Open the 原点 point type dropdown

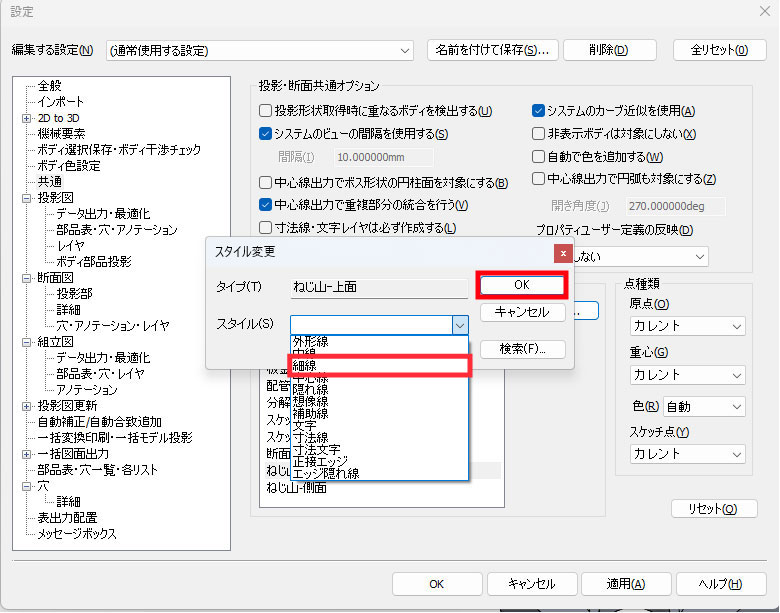tap(687, 326)
